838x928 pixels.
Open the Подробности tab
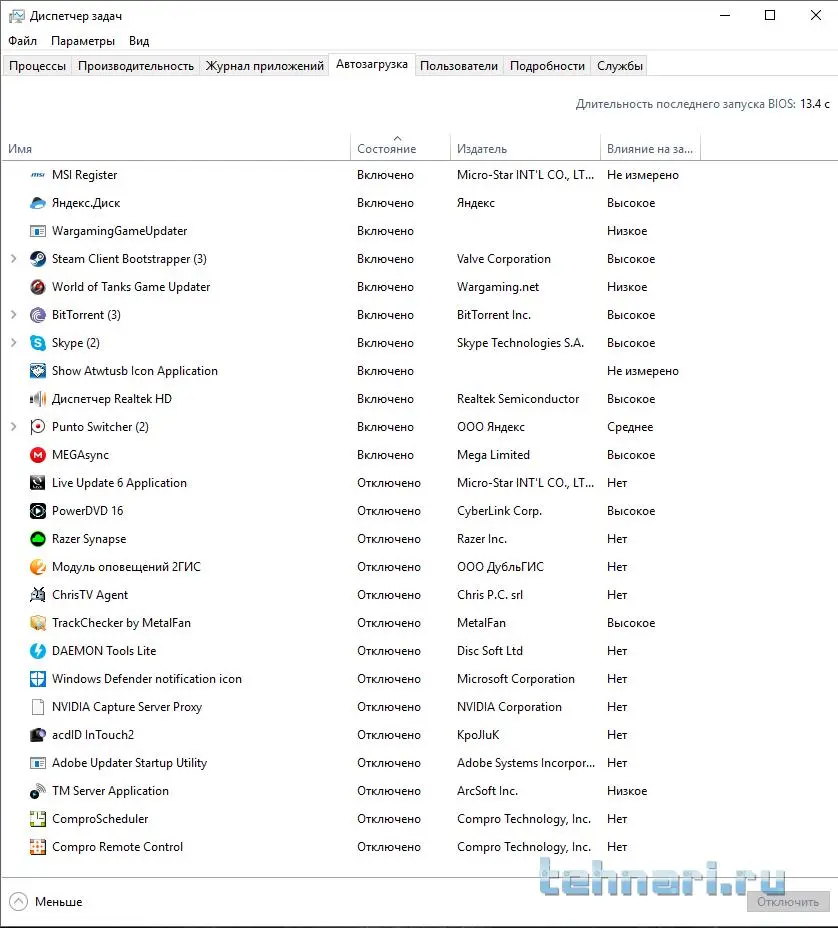tap(547, 66)
